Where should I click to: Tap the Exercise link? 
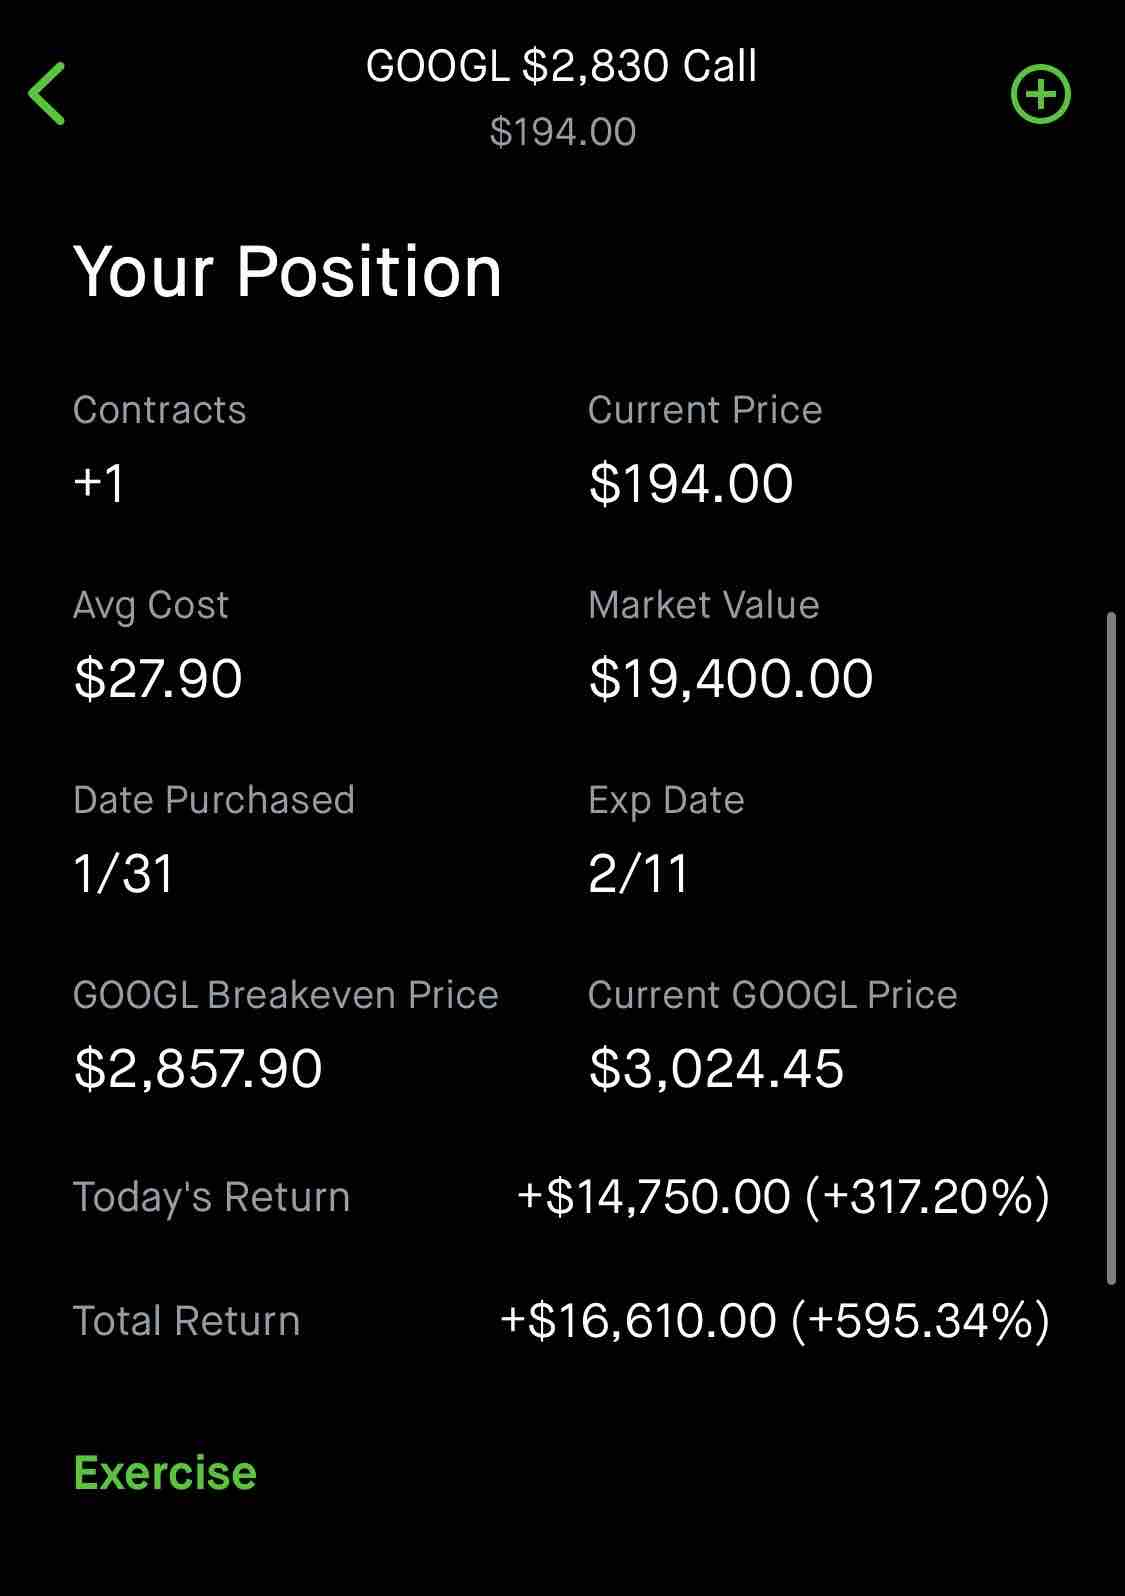(165, 1473)
